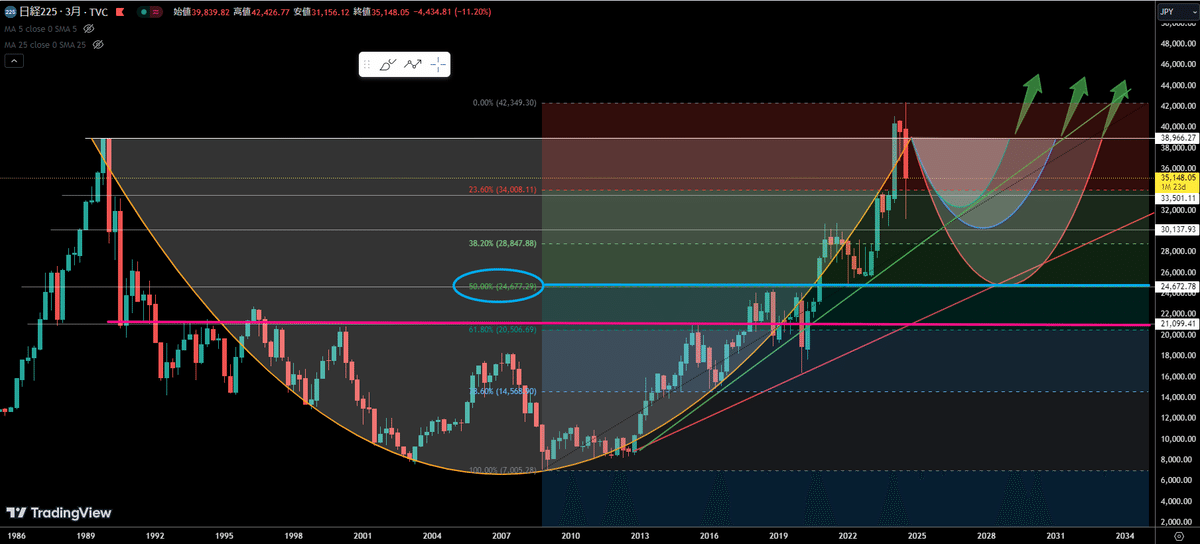Collapse the indicator legend with chevron
1200x544 pixels.
(x=14, y=61)
